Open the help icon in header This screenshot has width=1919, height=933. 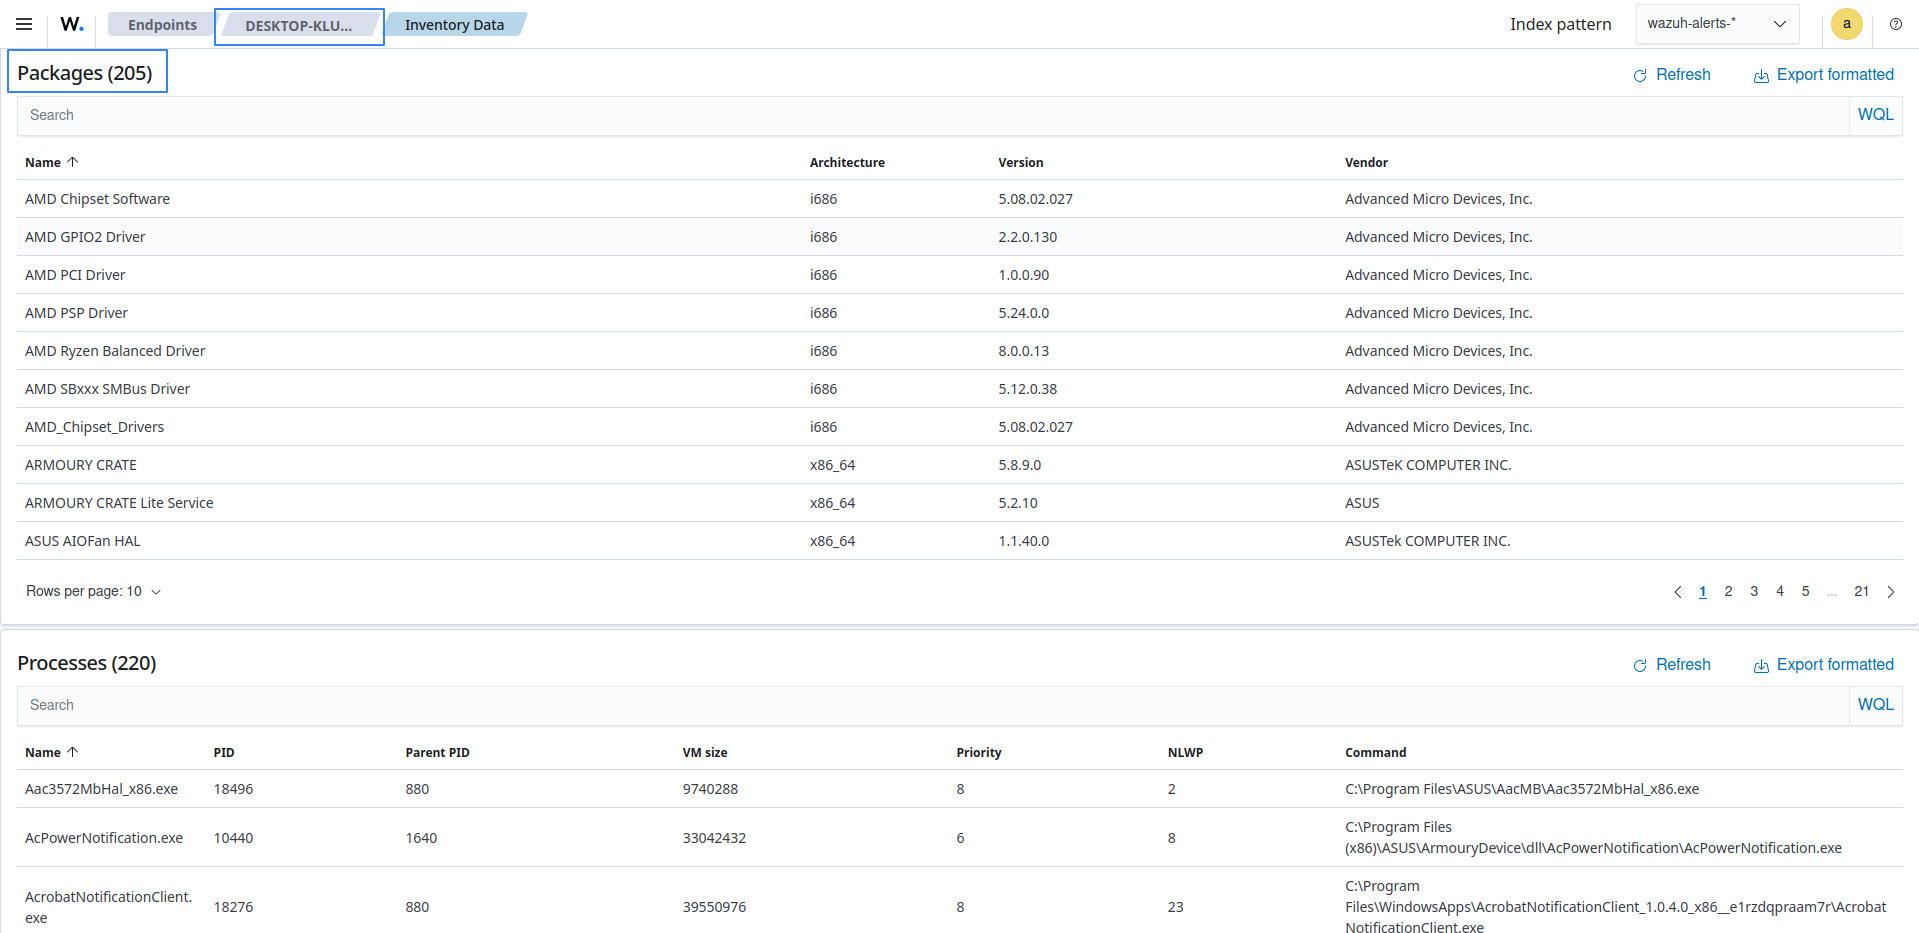[1896, 24]
